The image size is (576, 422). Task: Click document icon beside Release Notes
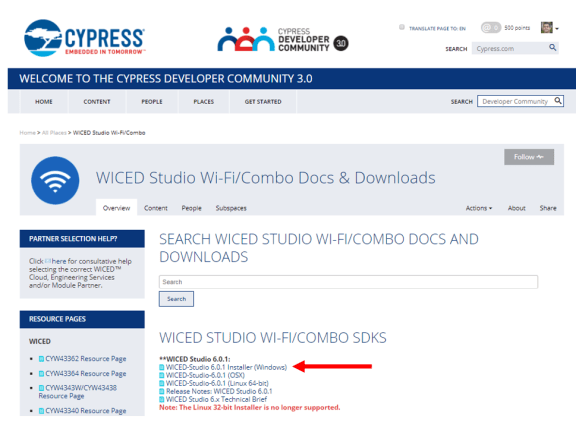(162, 392)
